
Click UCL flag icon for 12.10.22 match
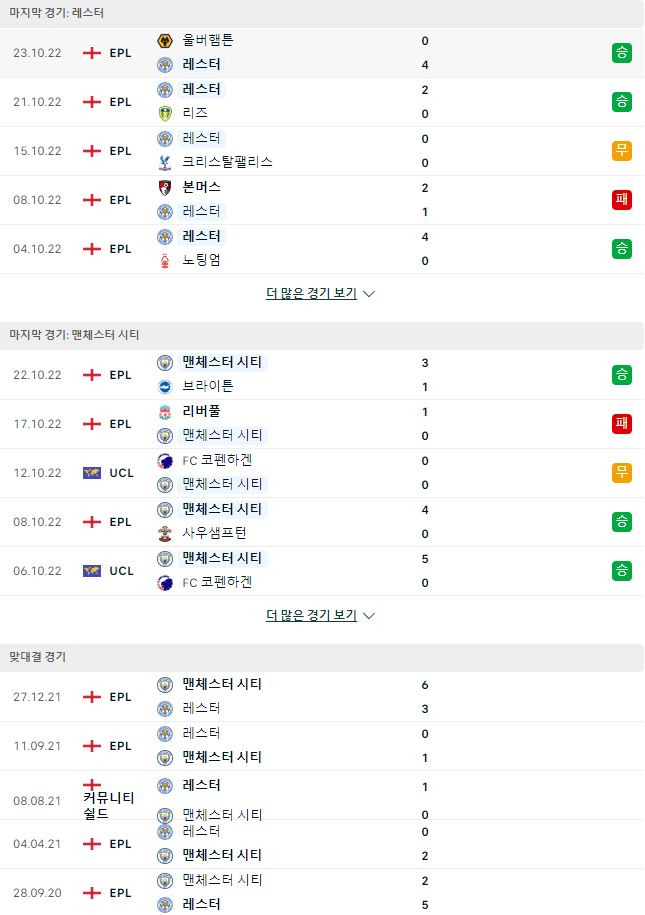[92, 473]
